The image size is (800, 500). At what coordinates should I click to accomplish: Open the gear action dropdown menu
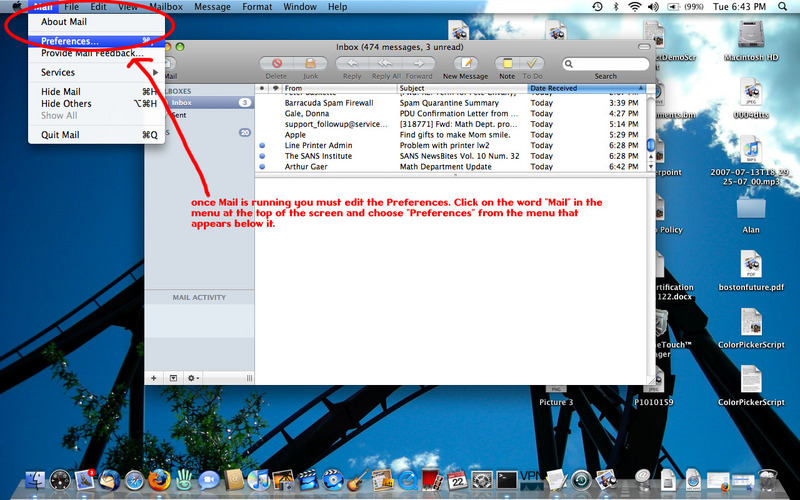click(193, 378)
